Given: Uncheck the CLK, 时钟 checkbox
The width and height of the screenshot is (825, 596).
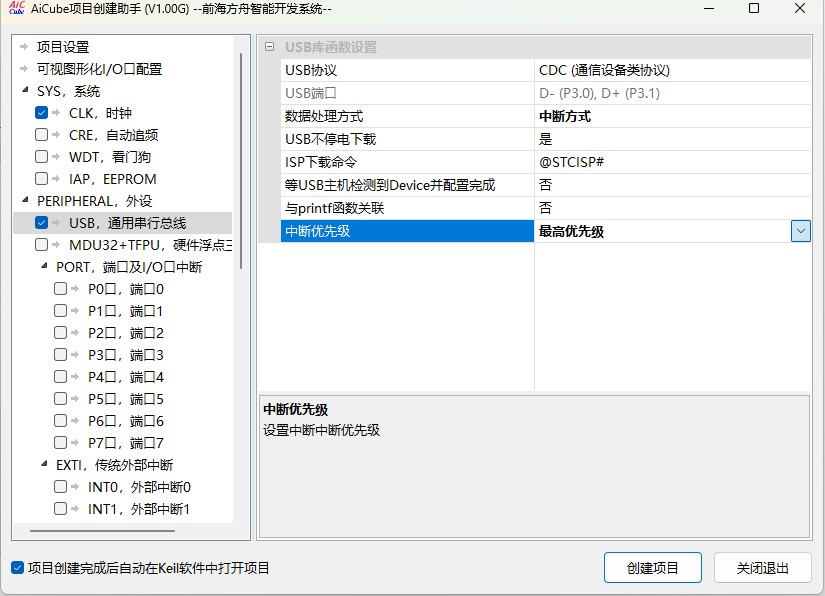Looking at the screenshot, I should pos(42,113).
